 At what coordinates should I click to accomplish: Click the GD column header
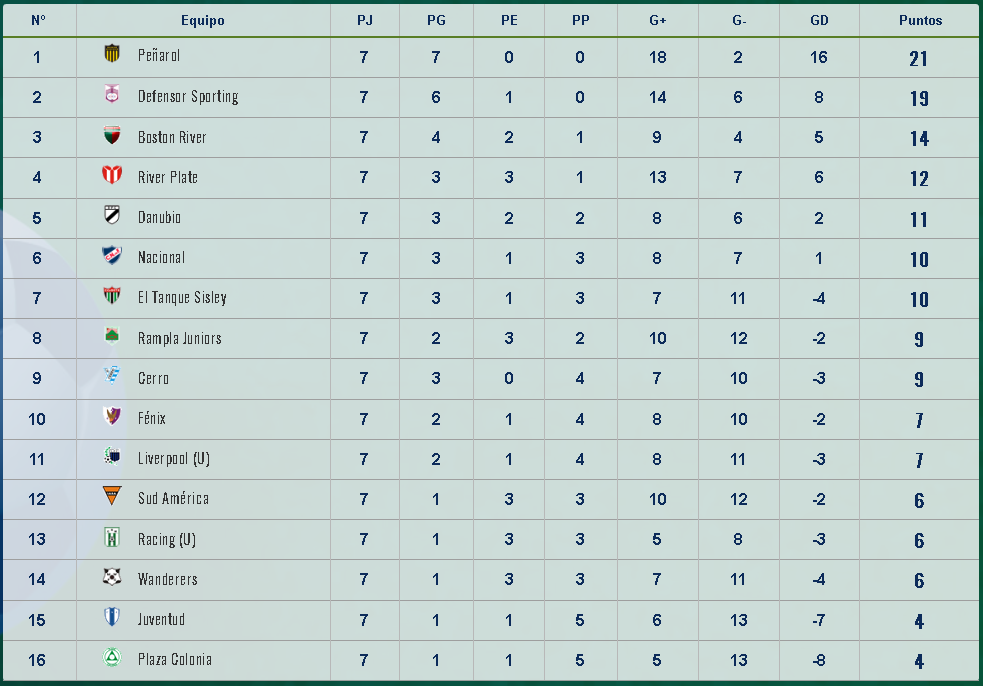[819, 20]
